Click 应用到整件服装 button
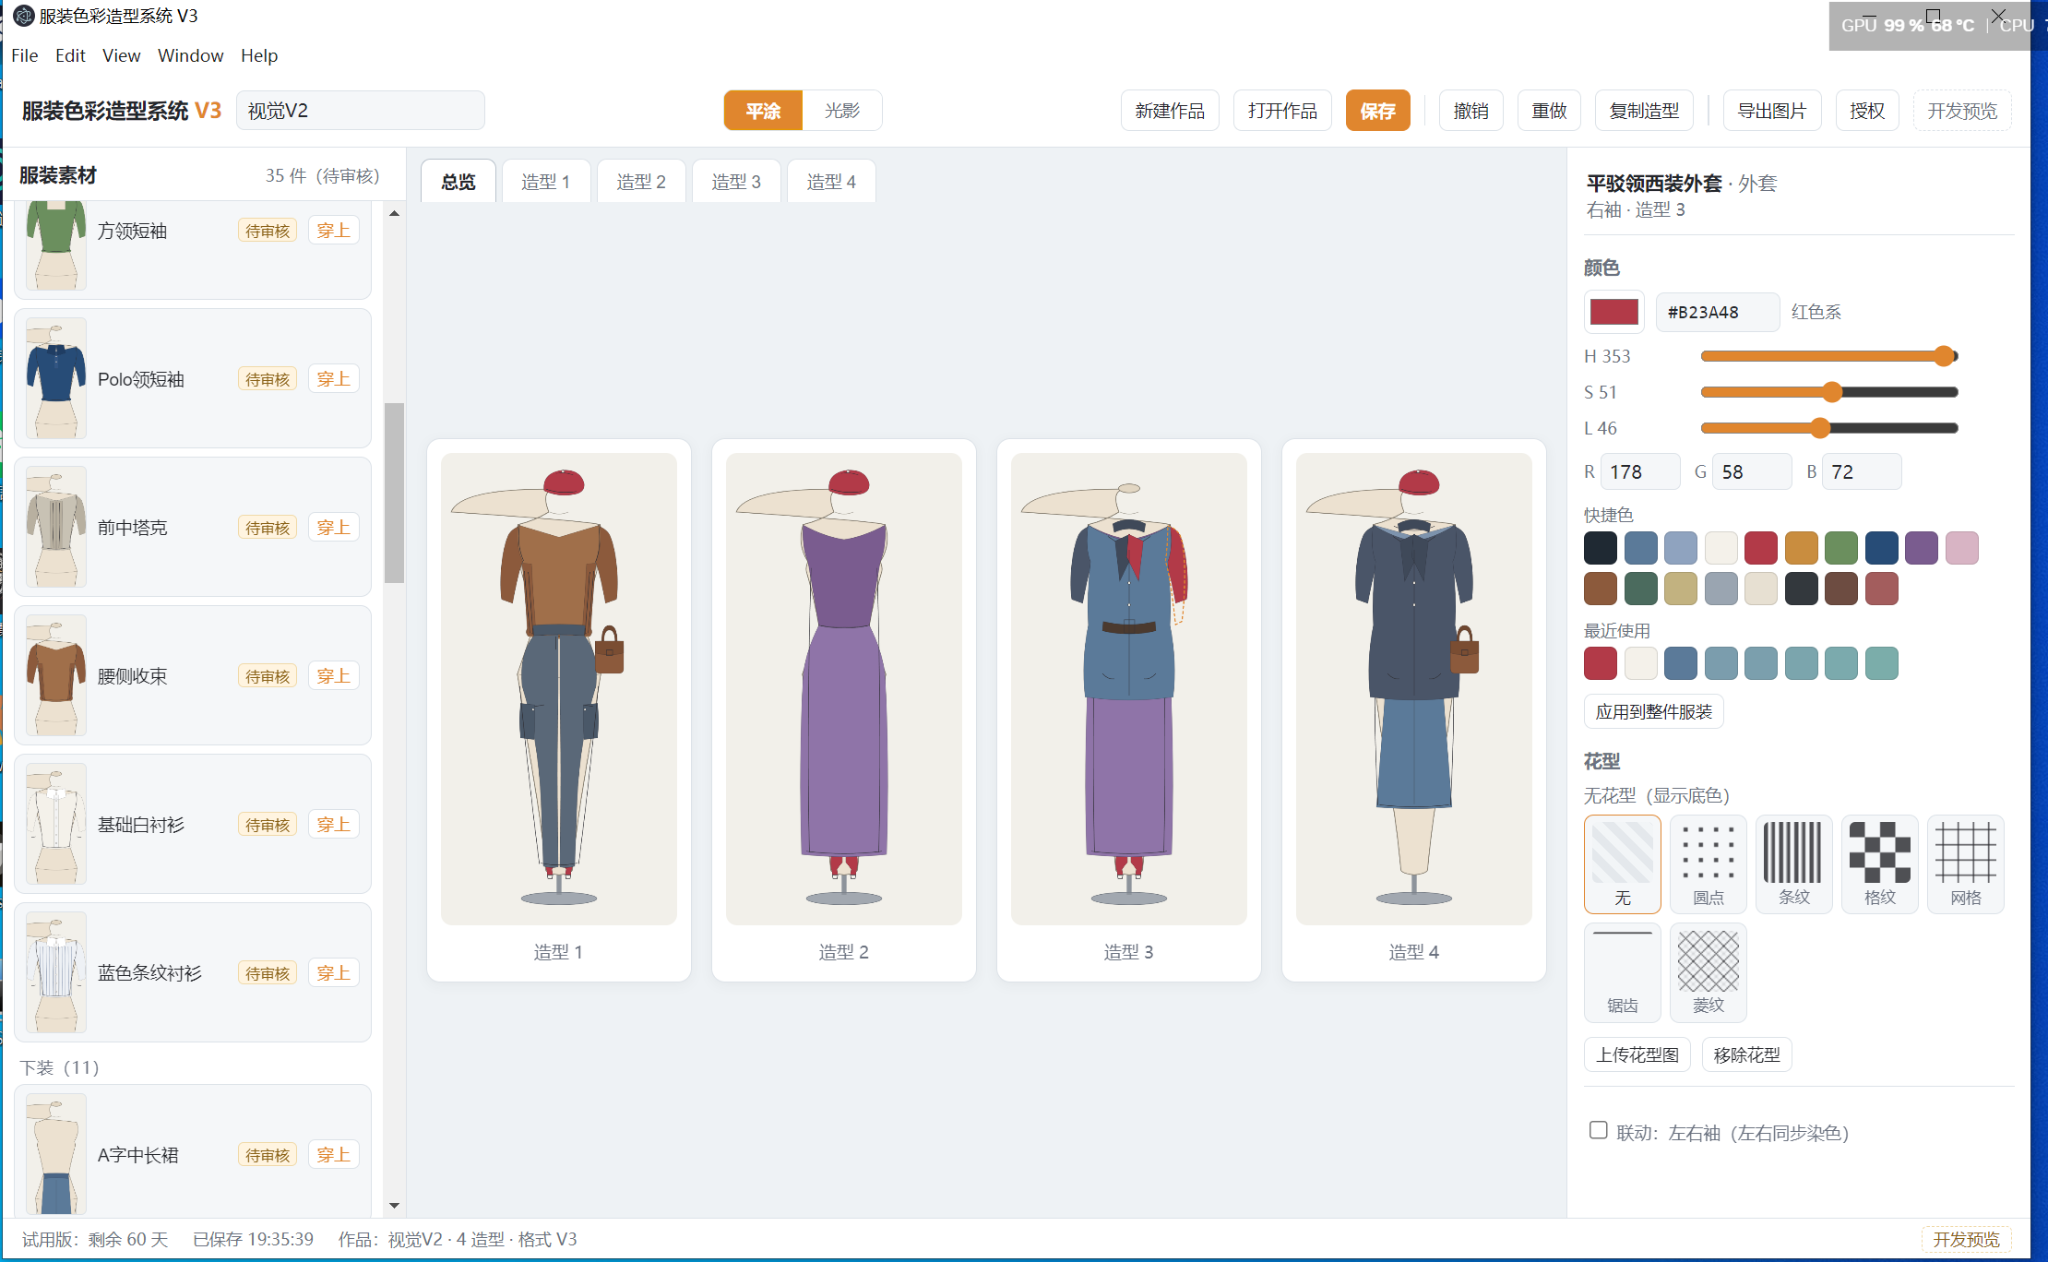This screenshot has width=2048, height=1262. coord(1653,712)
